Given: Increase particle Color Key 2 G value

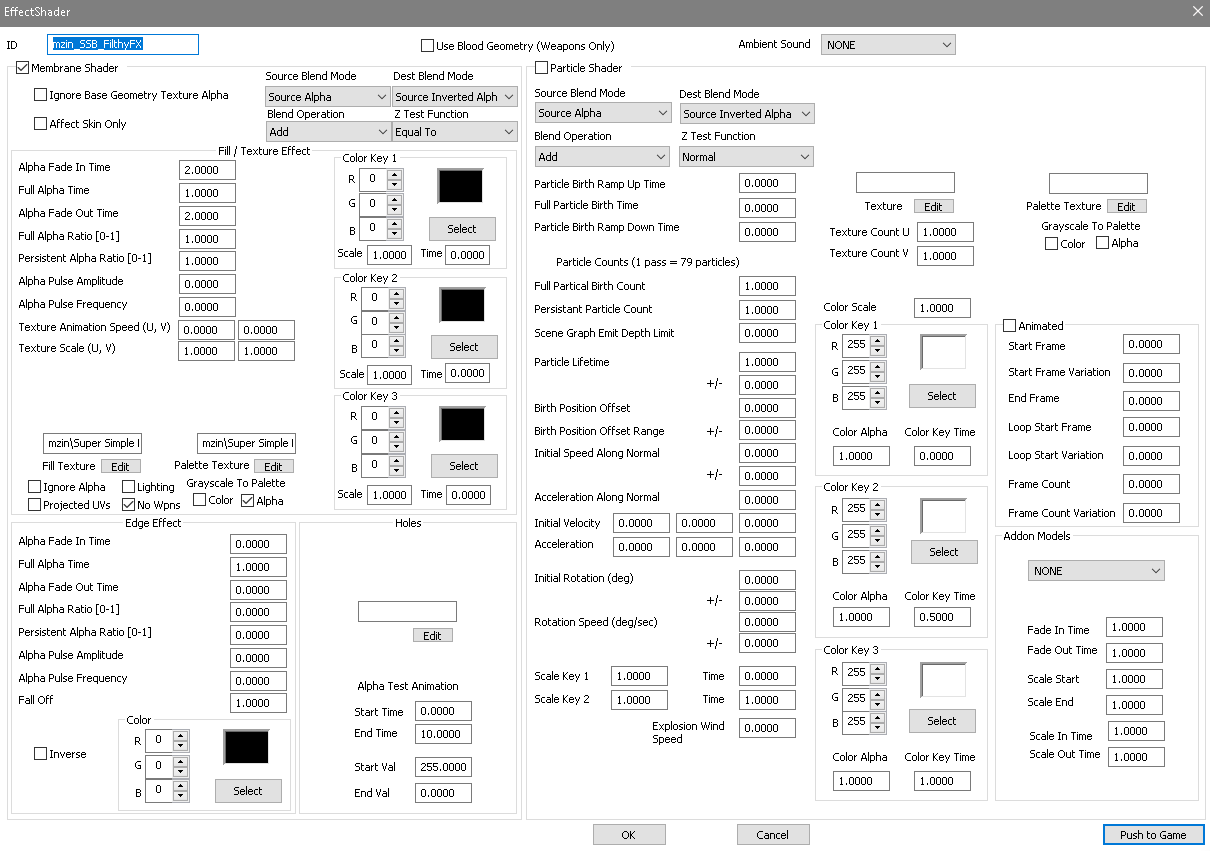Looking at the screenshot, I should 878,530.
